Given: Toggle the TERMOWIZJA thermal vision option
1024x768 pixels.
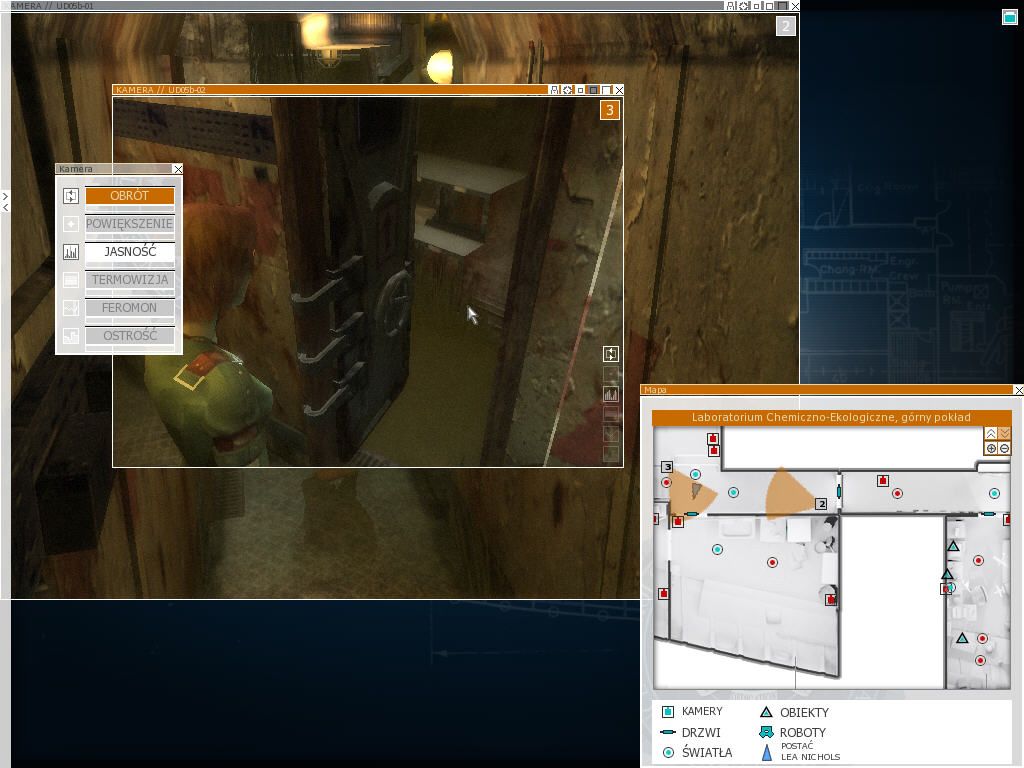Looking at the screenshot, I should tap(130, 280).
